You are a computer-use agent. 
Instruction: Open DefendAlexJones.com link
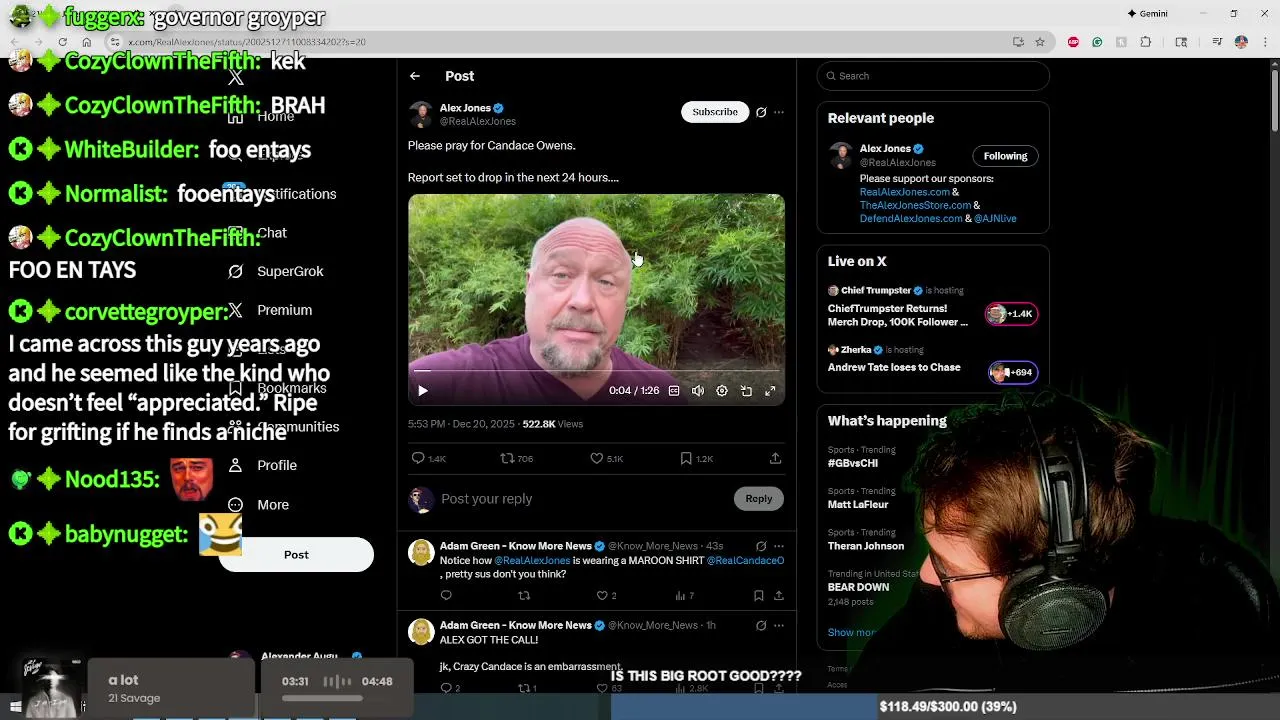[x=910, y=218]
